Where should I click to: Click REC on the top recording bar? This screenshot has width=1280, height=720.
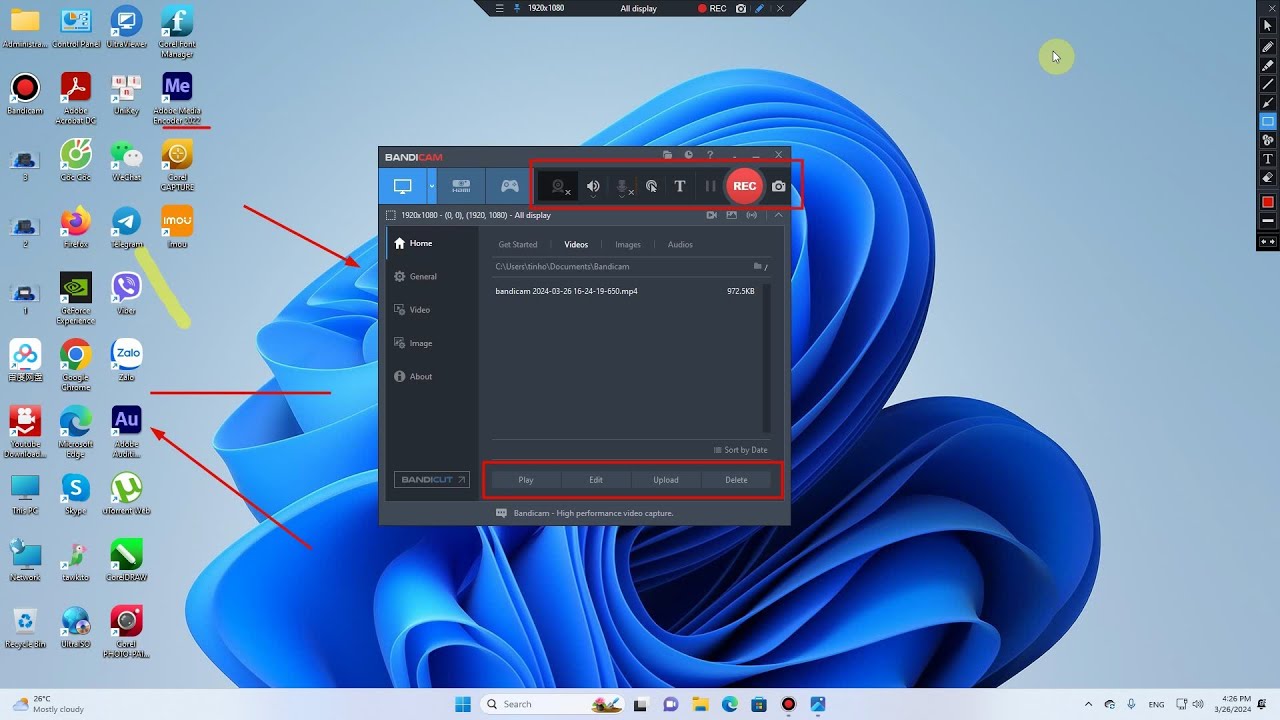pyautogui.click(x=712, y=8)
